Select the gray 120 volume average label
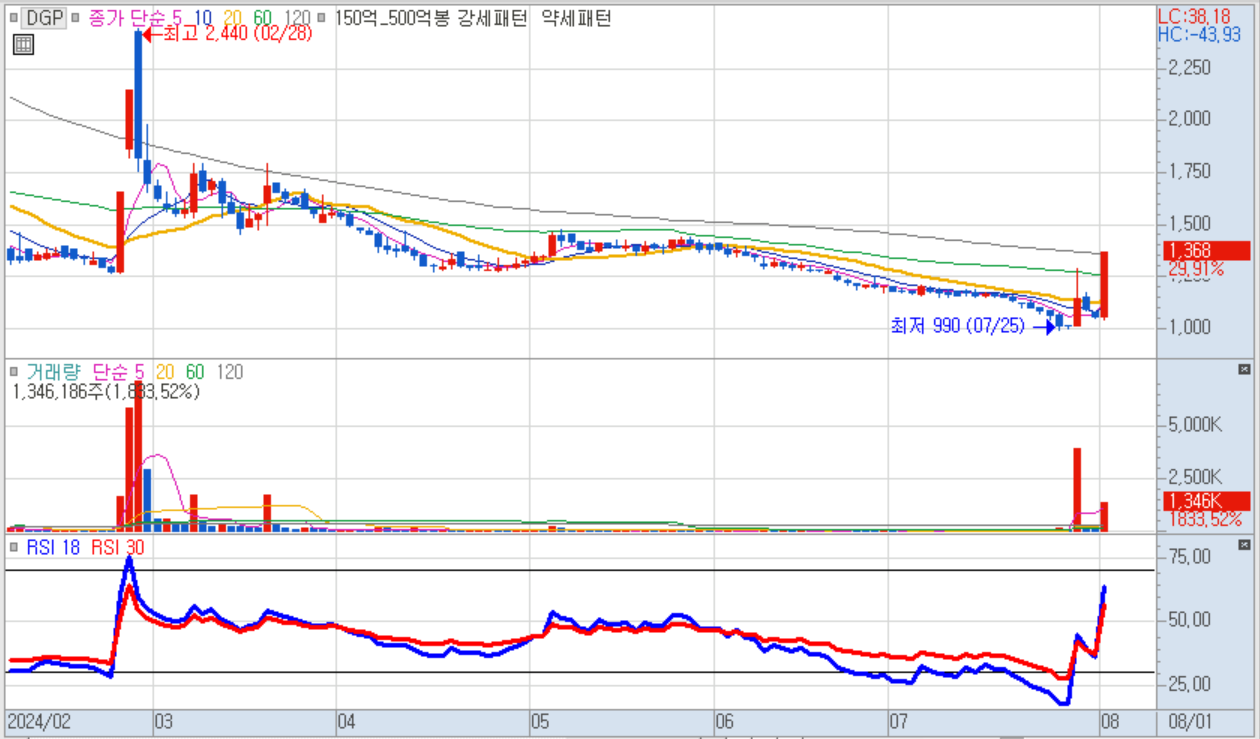Viewport: 1260px width, 739px height. click(230, 372)
